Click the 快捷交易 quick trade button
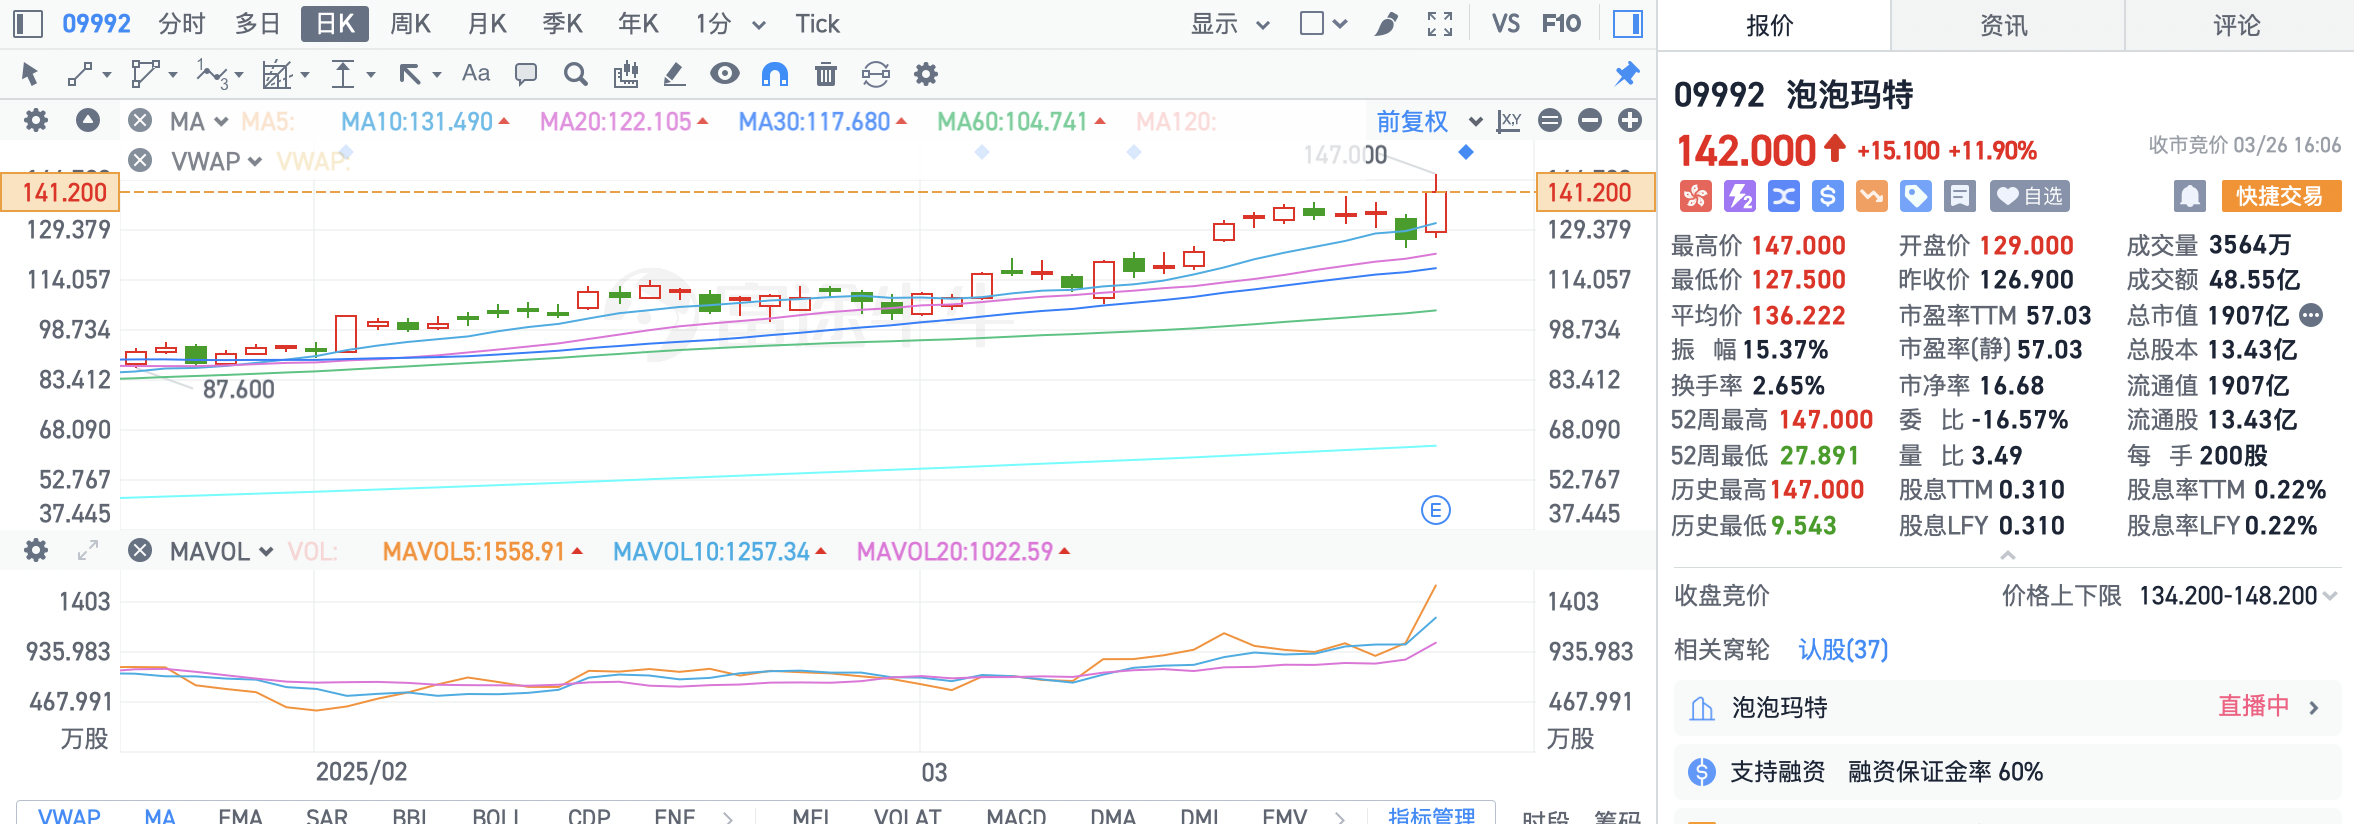The width and height of the screenshot is (2354, 824). (2280, 196)
